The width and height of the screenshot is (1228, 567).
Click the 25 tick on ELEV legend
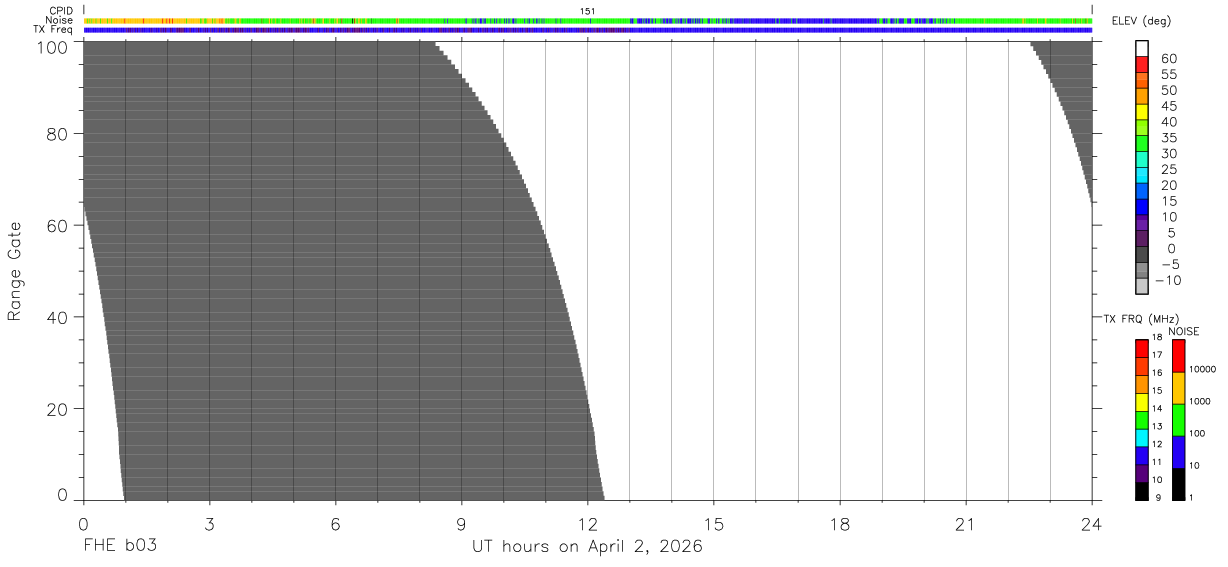[1168, 169]
